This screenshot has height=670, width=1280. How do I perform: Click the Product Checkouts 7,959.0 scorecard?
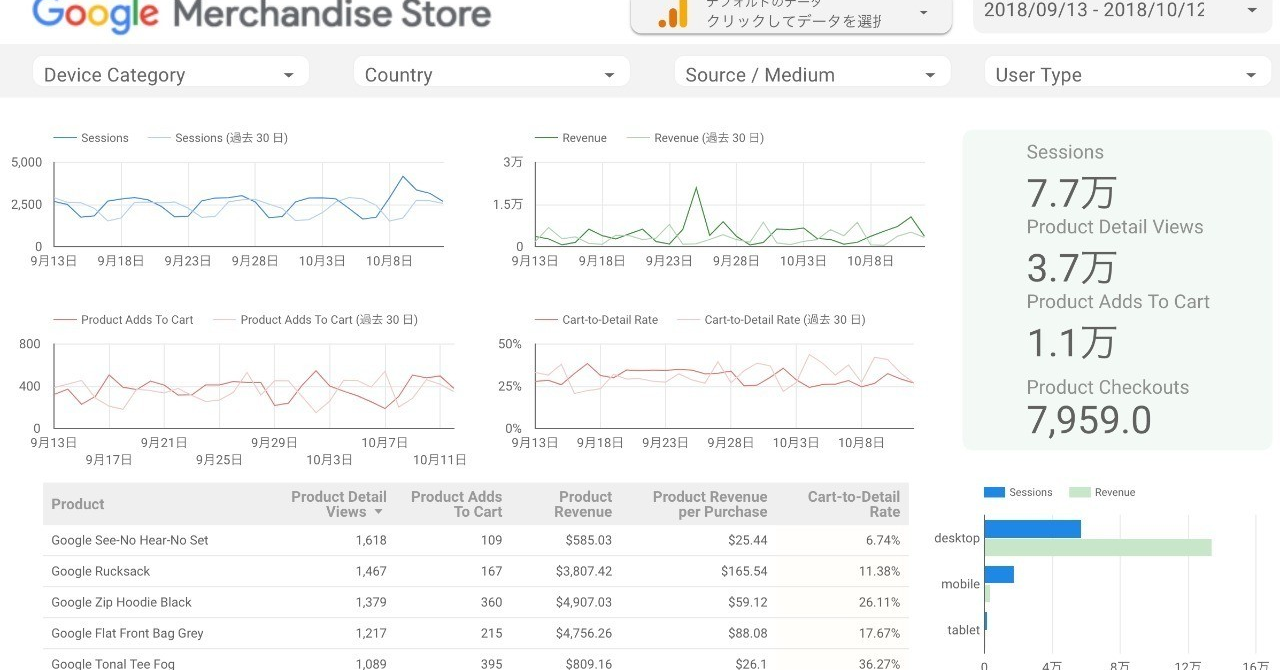click(1089, 420)
